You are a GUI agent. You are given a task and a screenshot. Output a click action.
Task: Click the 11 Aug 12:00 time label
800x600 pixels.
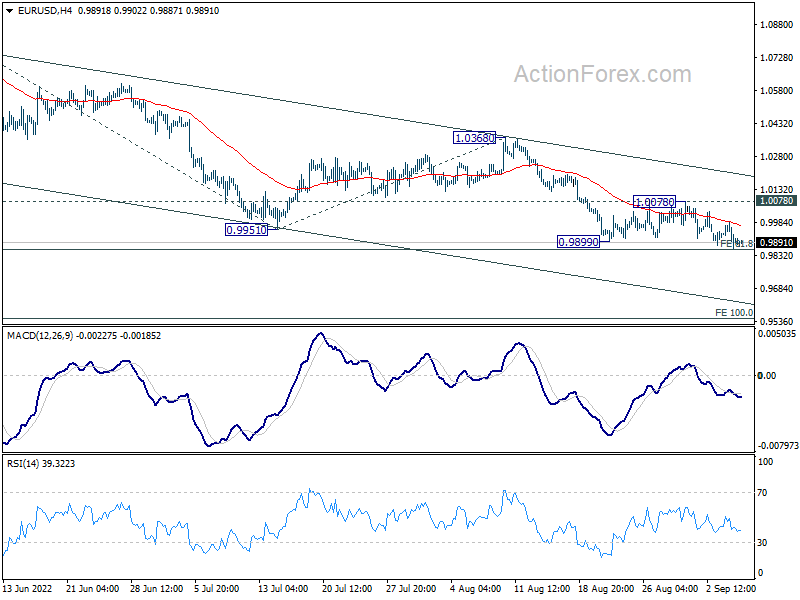point(541,589)
